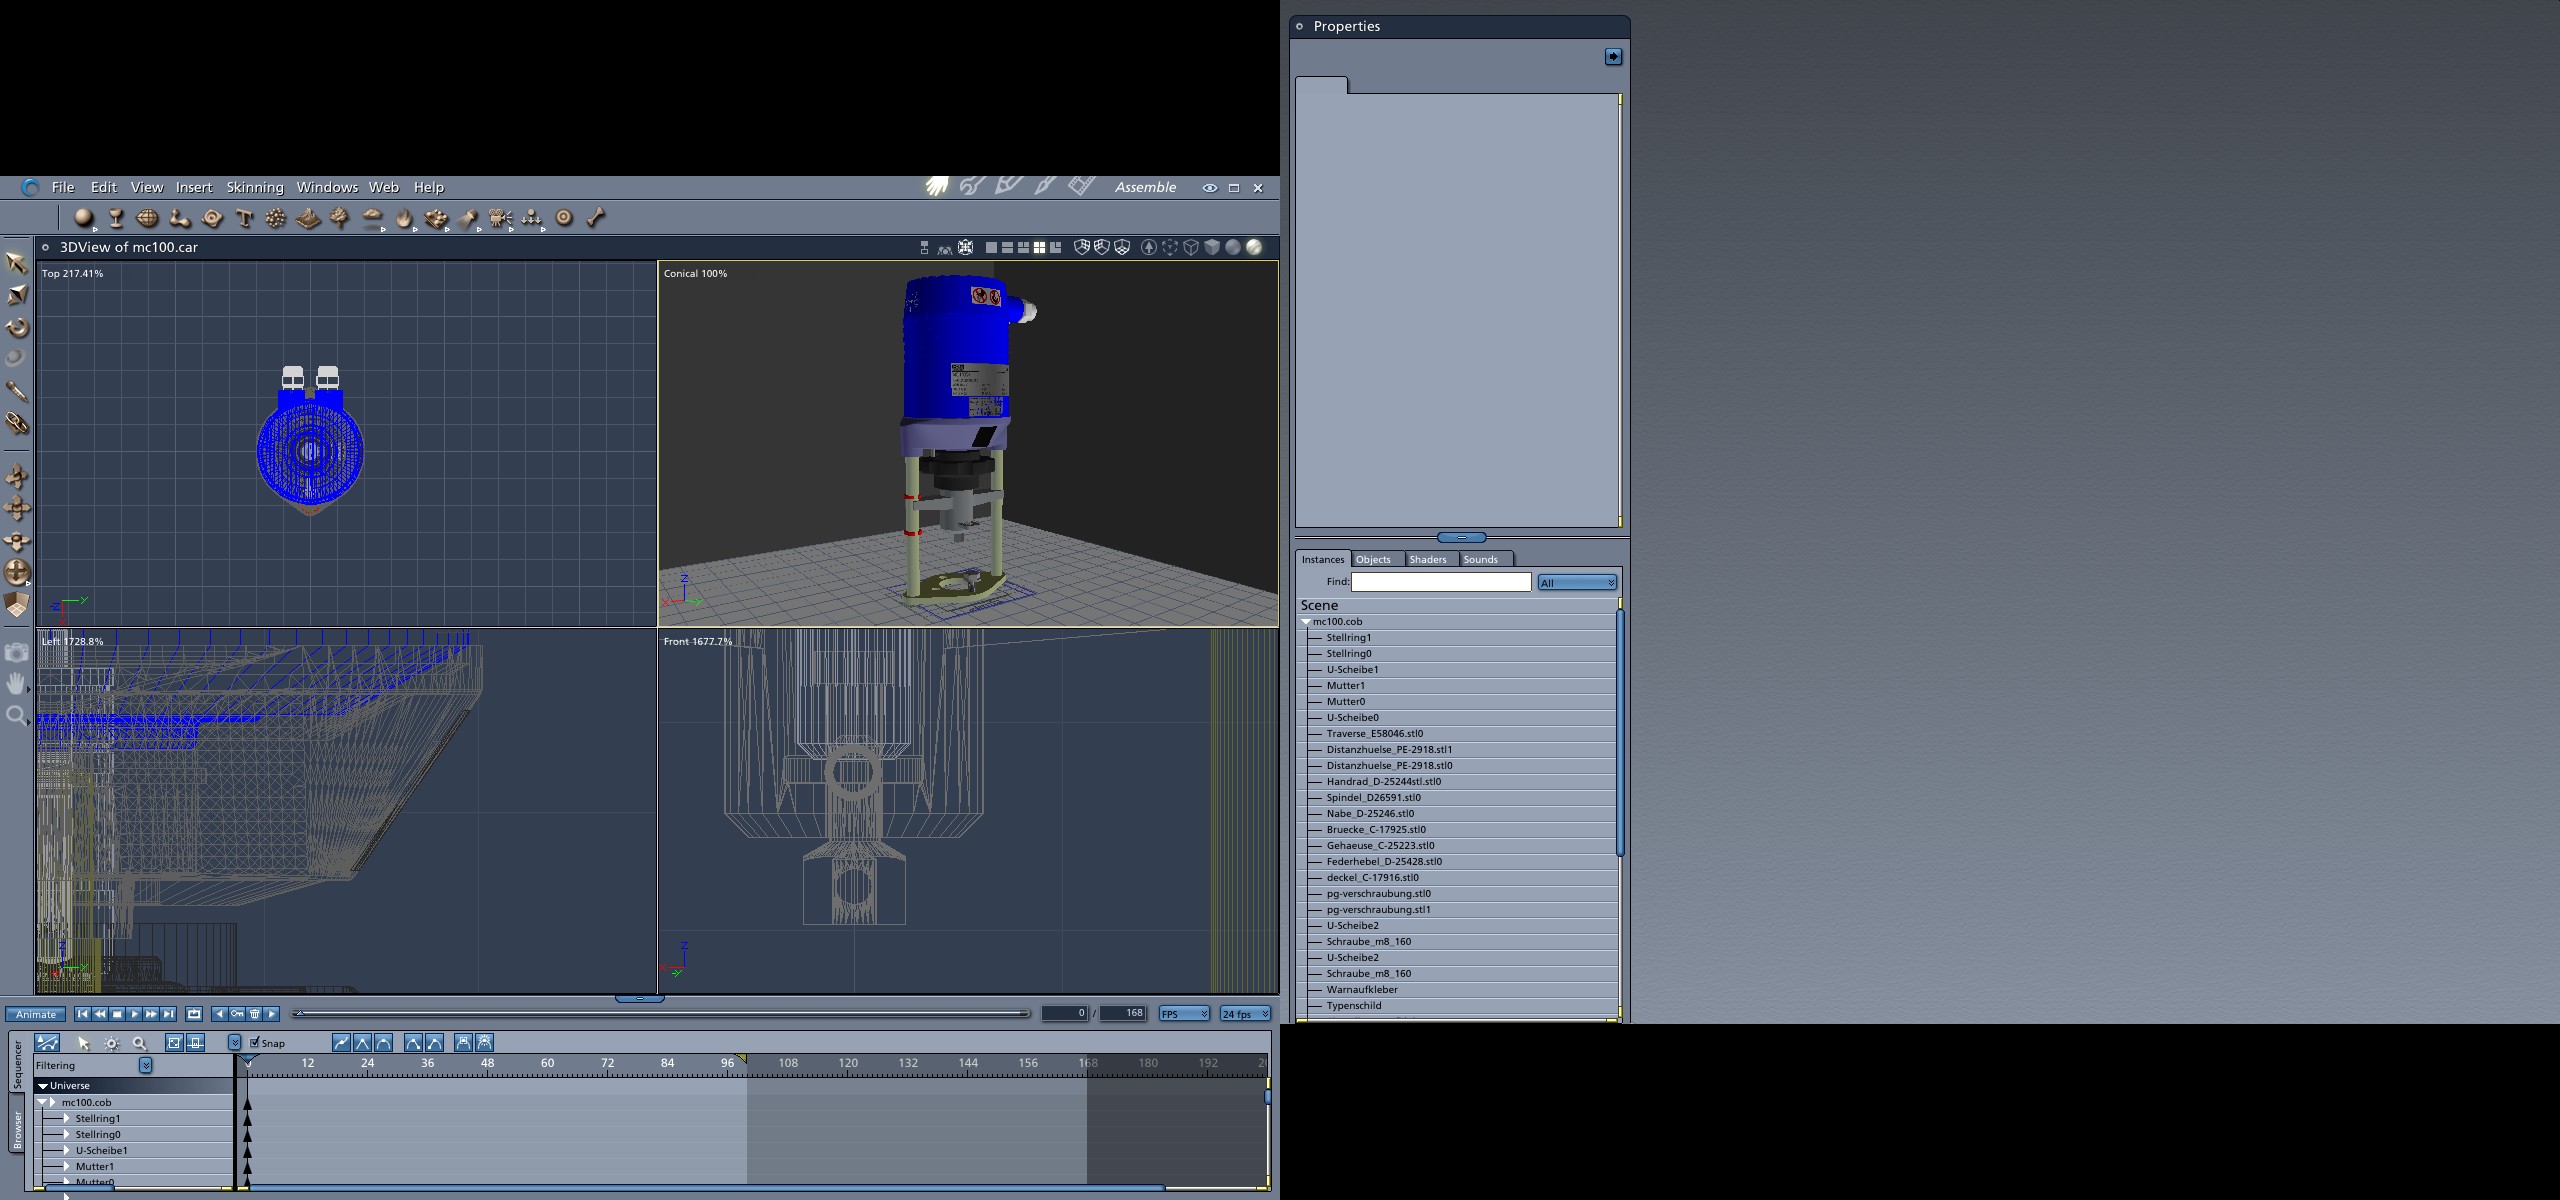This screenshot has height=1200, width=2560.
Task: Click the eye icon next to Assemble
Action: point(1209,187)
